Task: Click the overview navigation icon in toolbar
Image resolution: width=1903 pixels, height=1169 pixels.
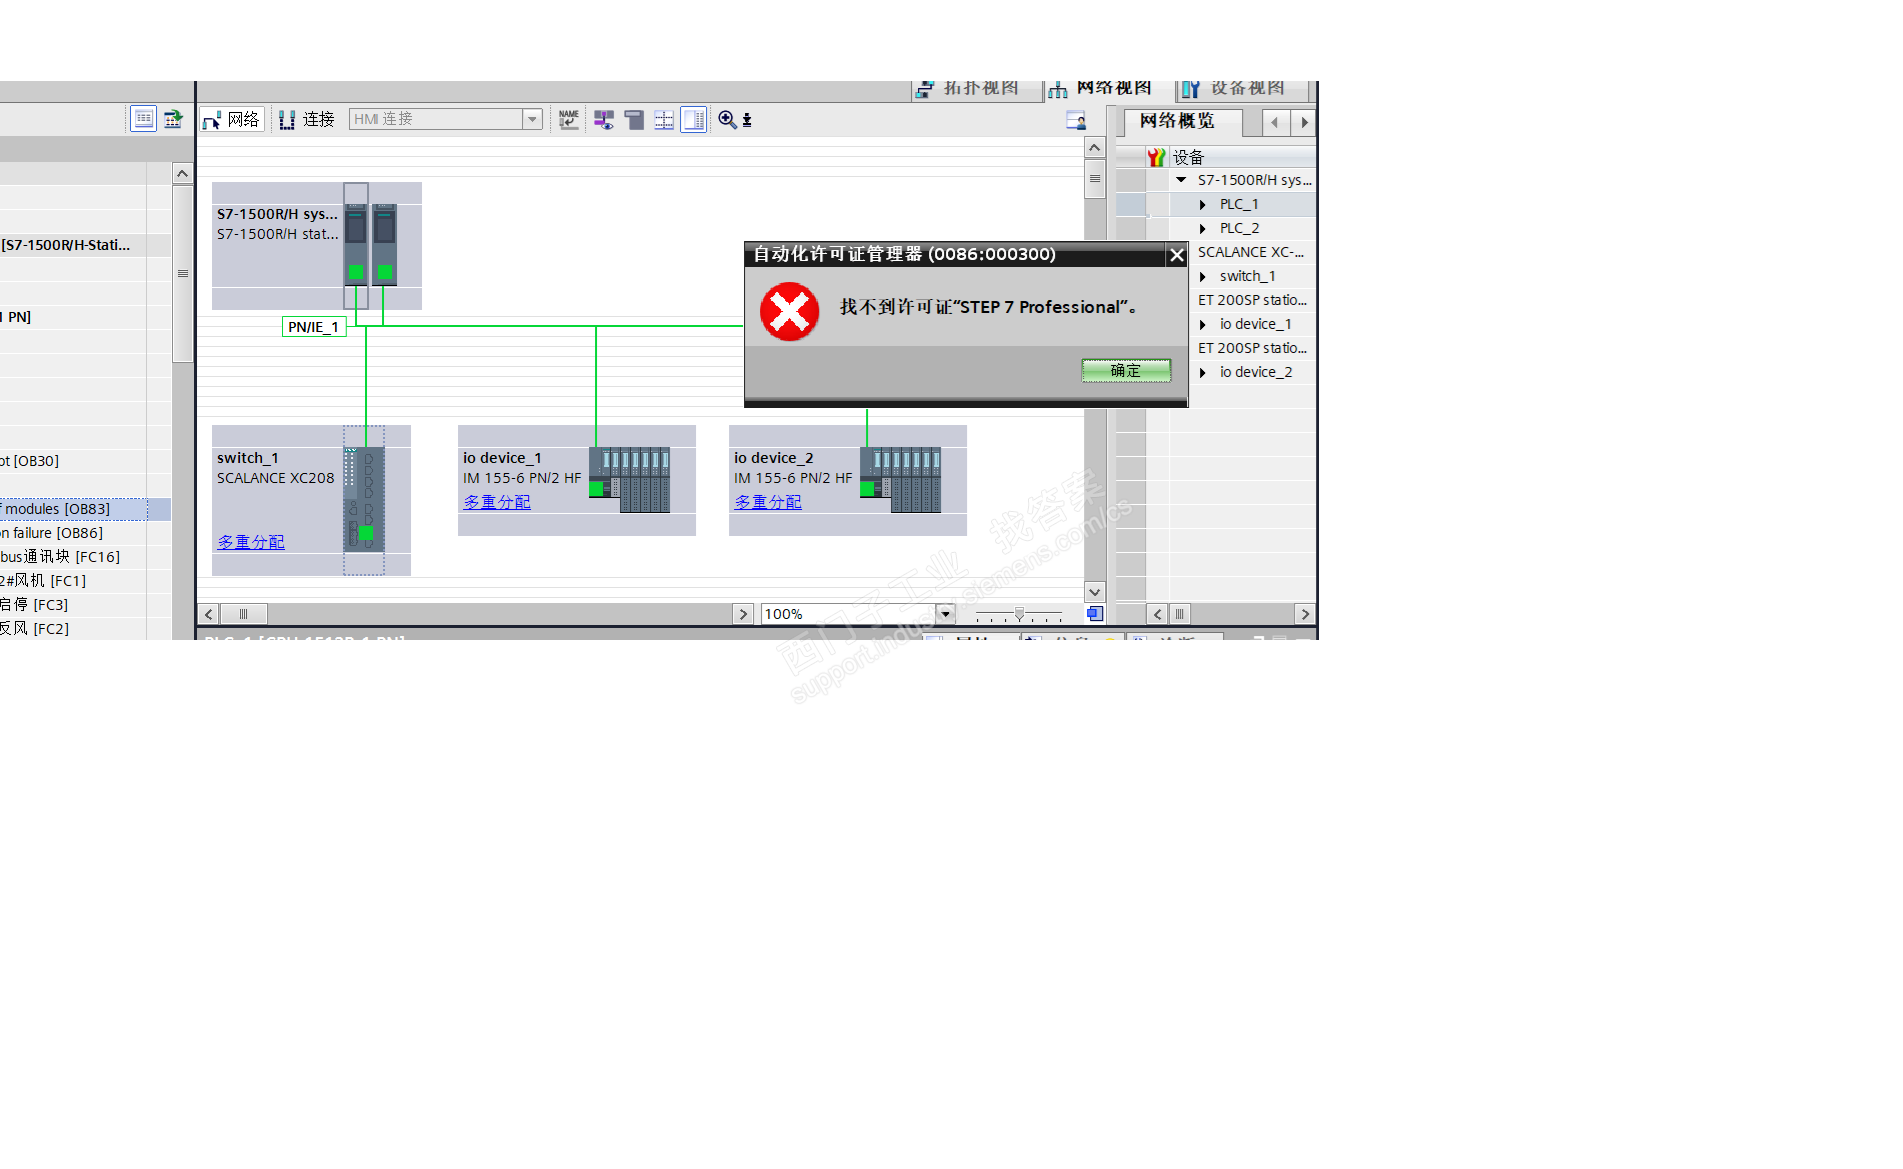Action: [1076, 120]
